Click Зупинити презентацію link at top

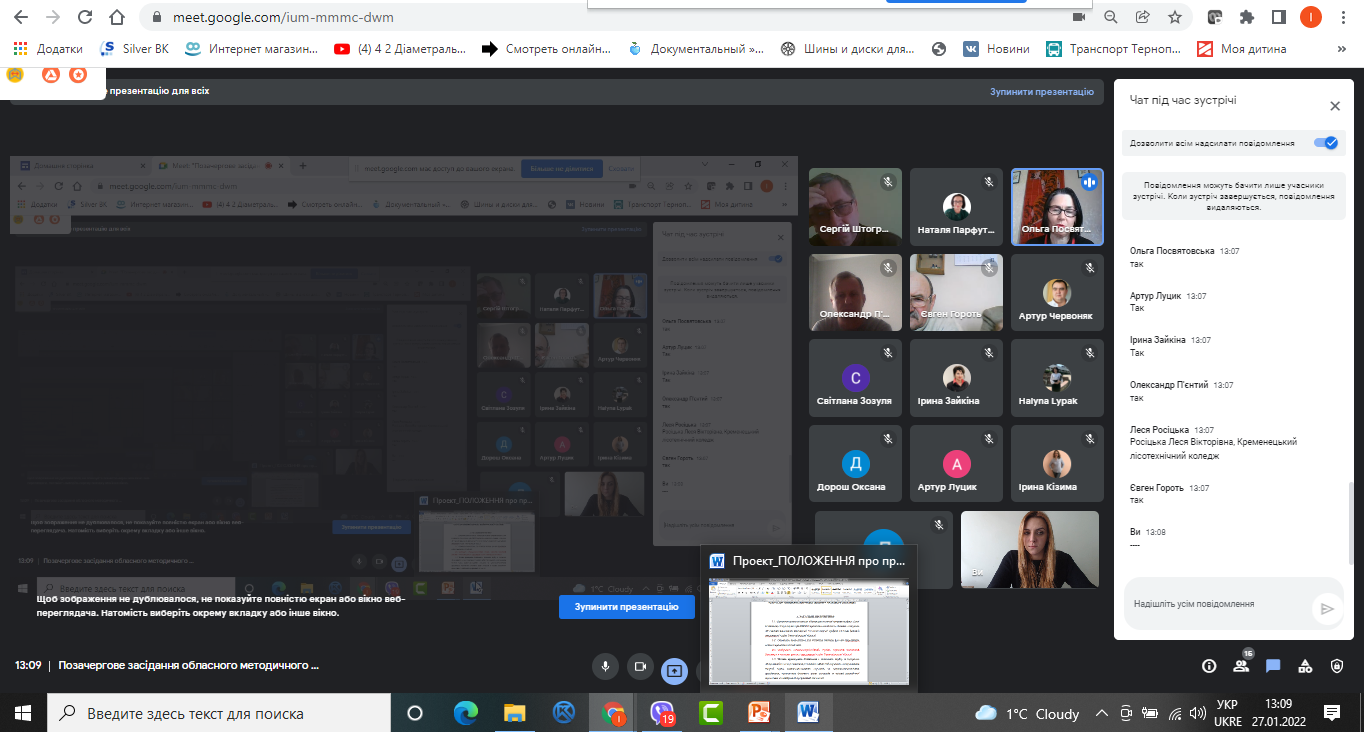tap(1042, 92)
